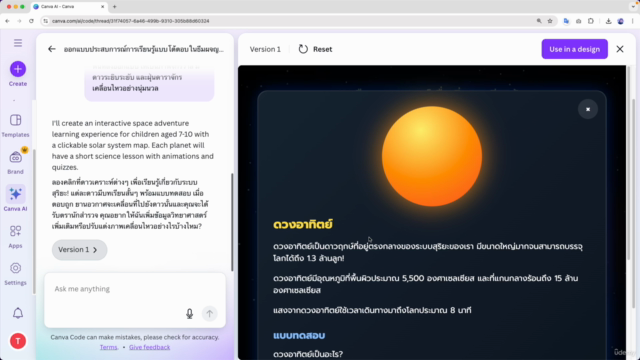The image size is (640, 360).
Task: Open notifications bell icon
Action: pos(18,313)
